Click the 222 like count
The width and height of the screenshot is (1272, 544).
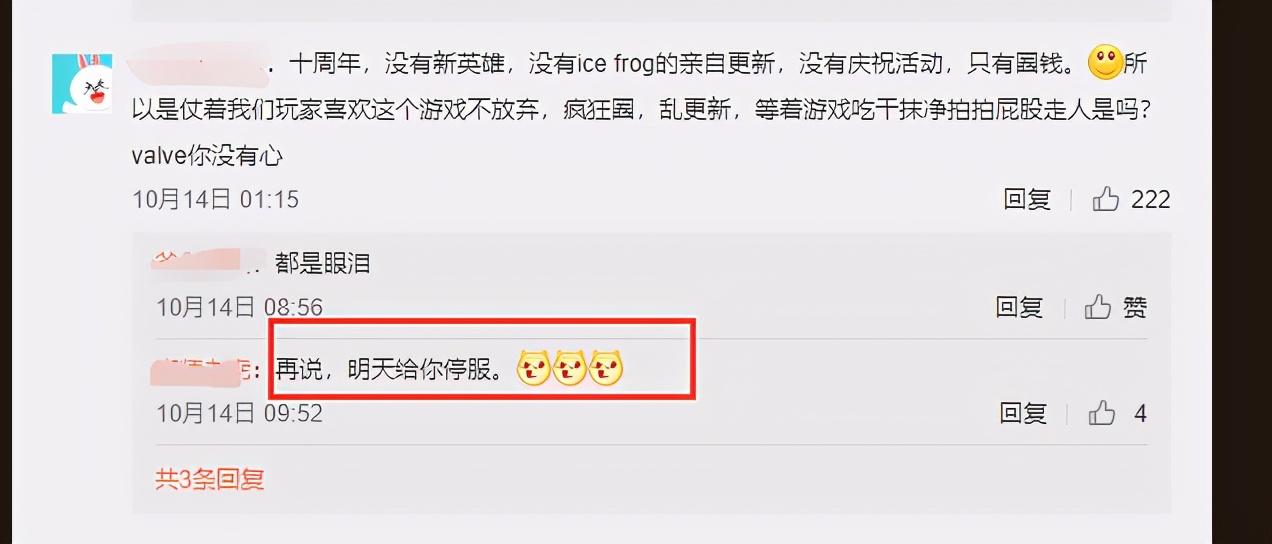[1150, 199]
